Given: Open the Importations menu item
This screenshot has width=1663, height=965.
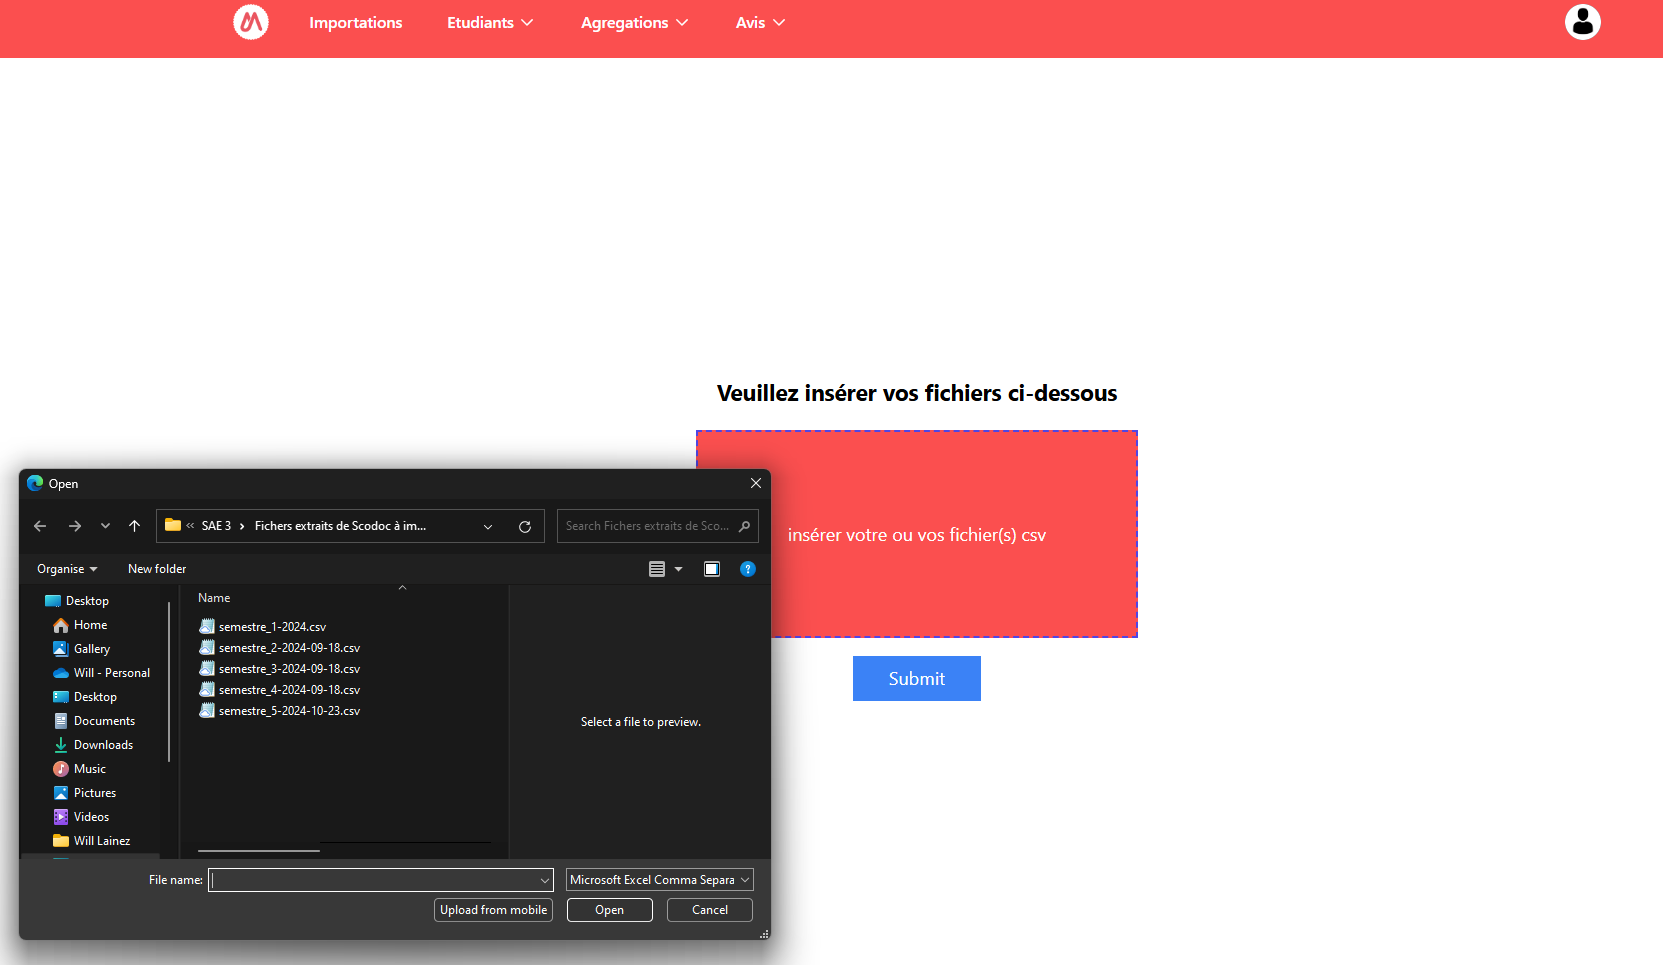Looking at the screenshot, I should (355, 22).
